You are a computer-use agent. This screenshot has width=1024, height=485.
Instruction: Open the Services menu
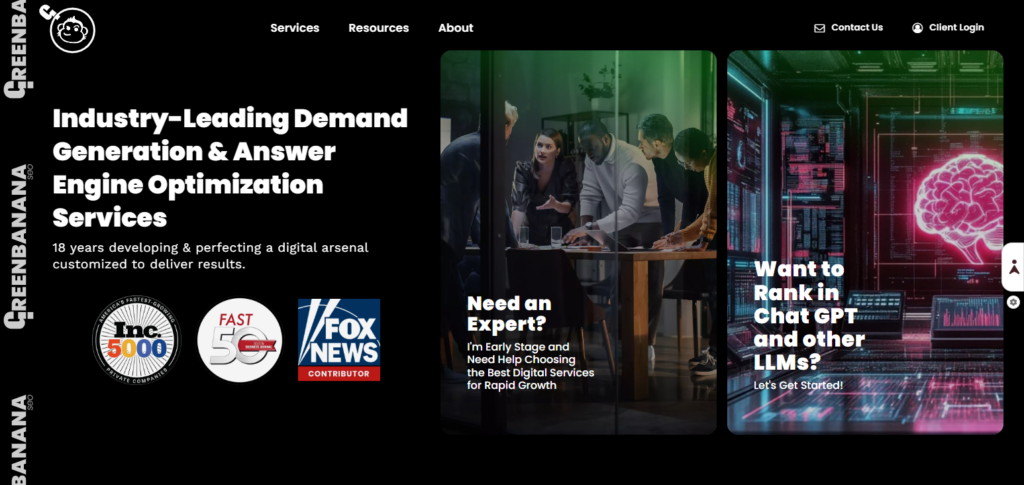click(295, 28)
